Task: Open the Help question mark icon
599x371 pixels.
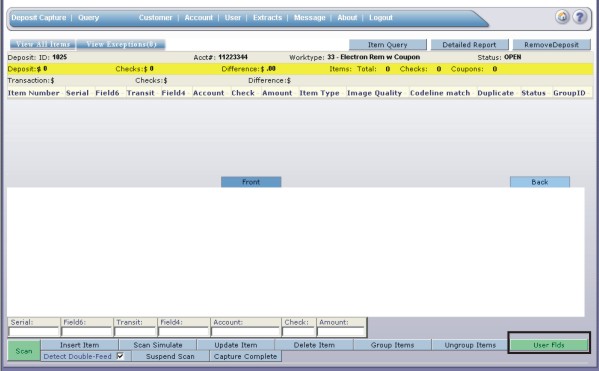Action: tap(580, 17)
